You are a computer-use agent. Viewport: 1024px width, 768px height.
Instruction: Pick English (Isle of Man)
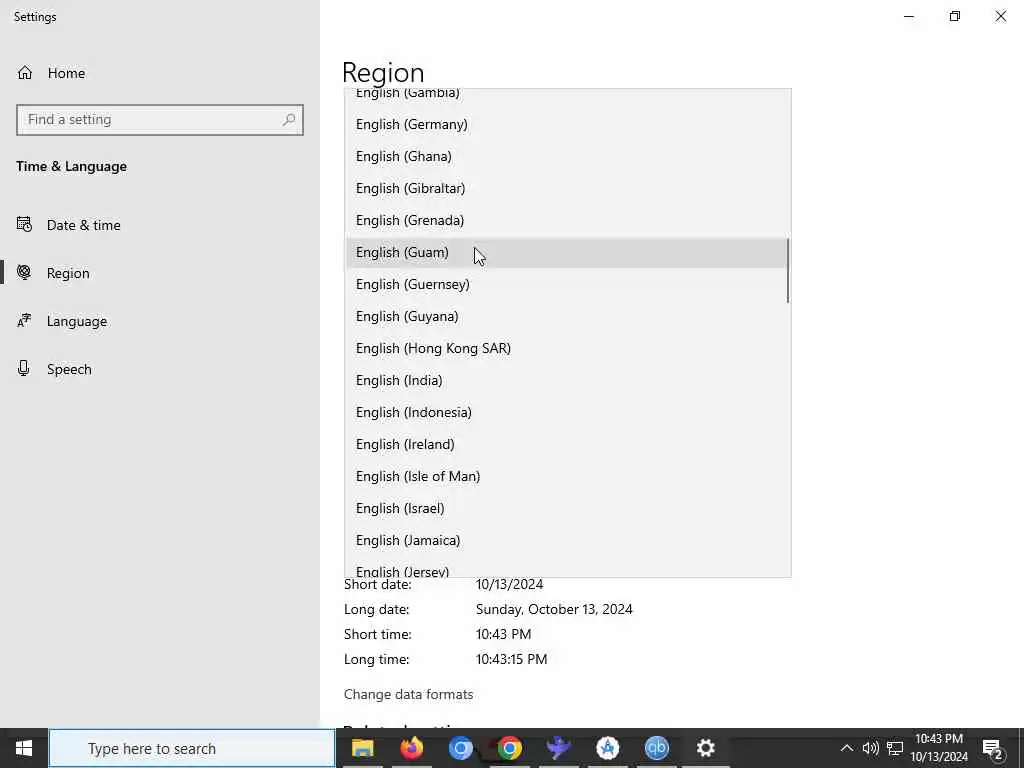[x=567, y=476]
